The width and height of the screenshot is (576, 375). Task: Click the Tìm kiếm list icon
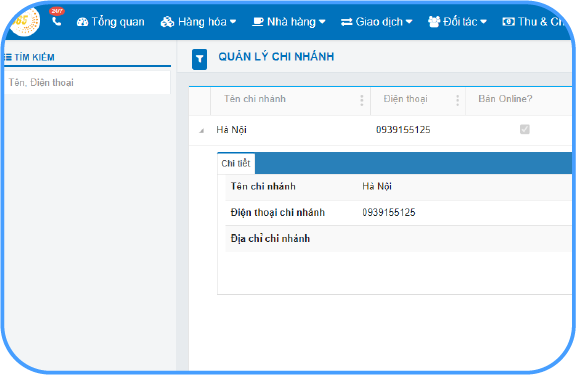[x=8, y=57]
